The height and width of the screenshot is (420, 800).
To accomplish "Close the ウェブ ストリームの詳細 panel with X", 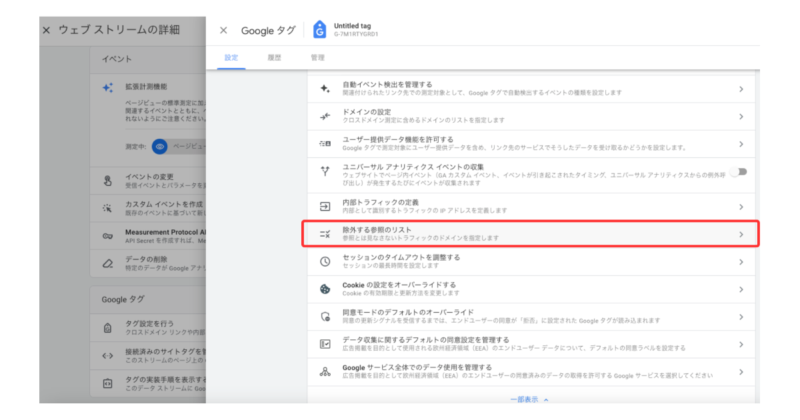I will [46, 30].
